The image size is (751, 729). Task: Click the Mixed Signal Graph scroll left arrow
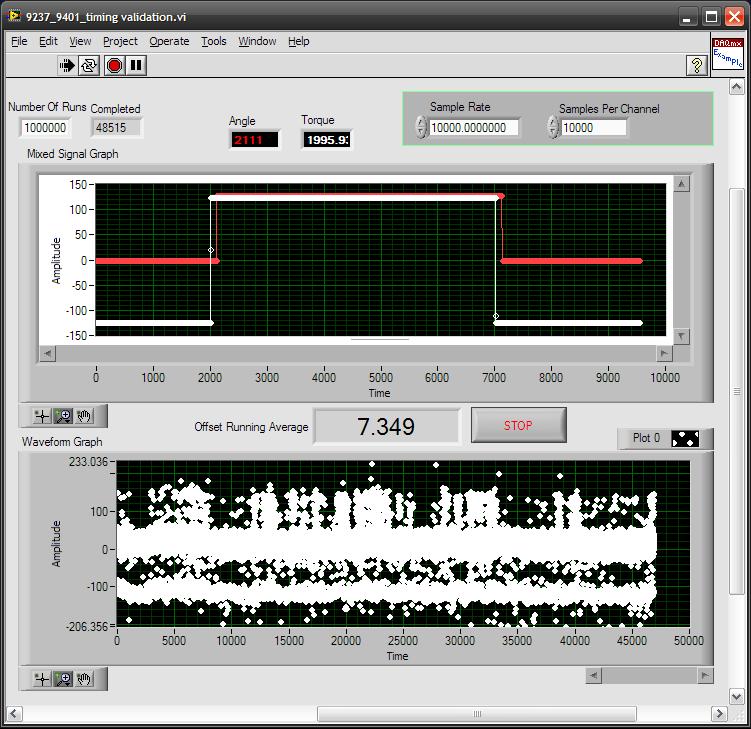coord(47,353)
